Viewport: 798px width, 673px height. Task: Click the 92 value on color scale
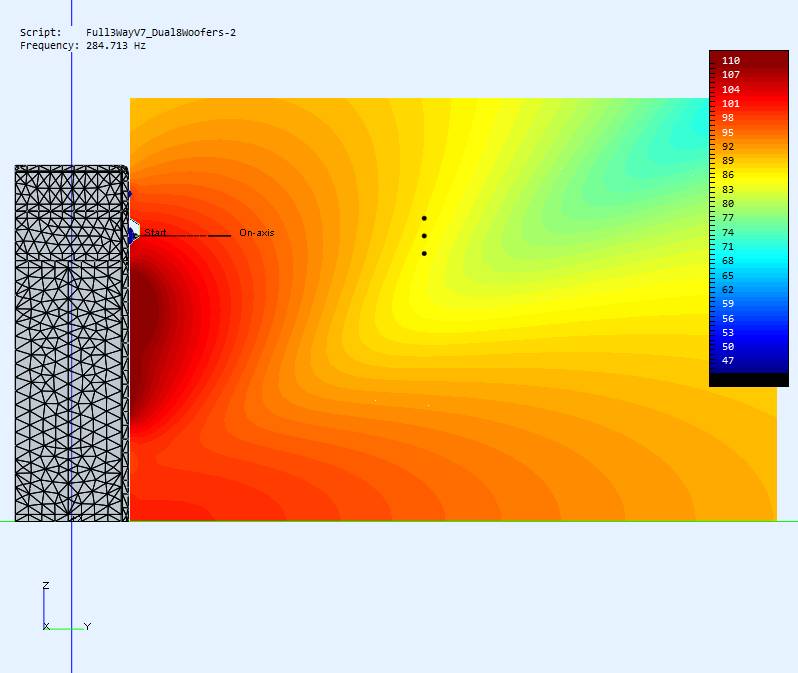[728, 147]
